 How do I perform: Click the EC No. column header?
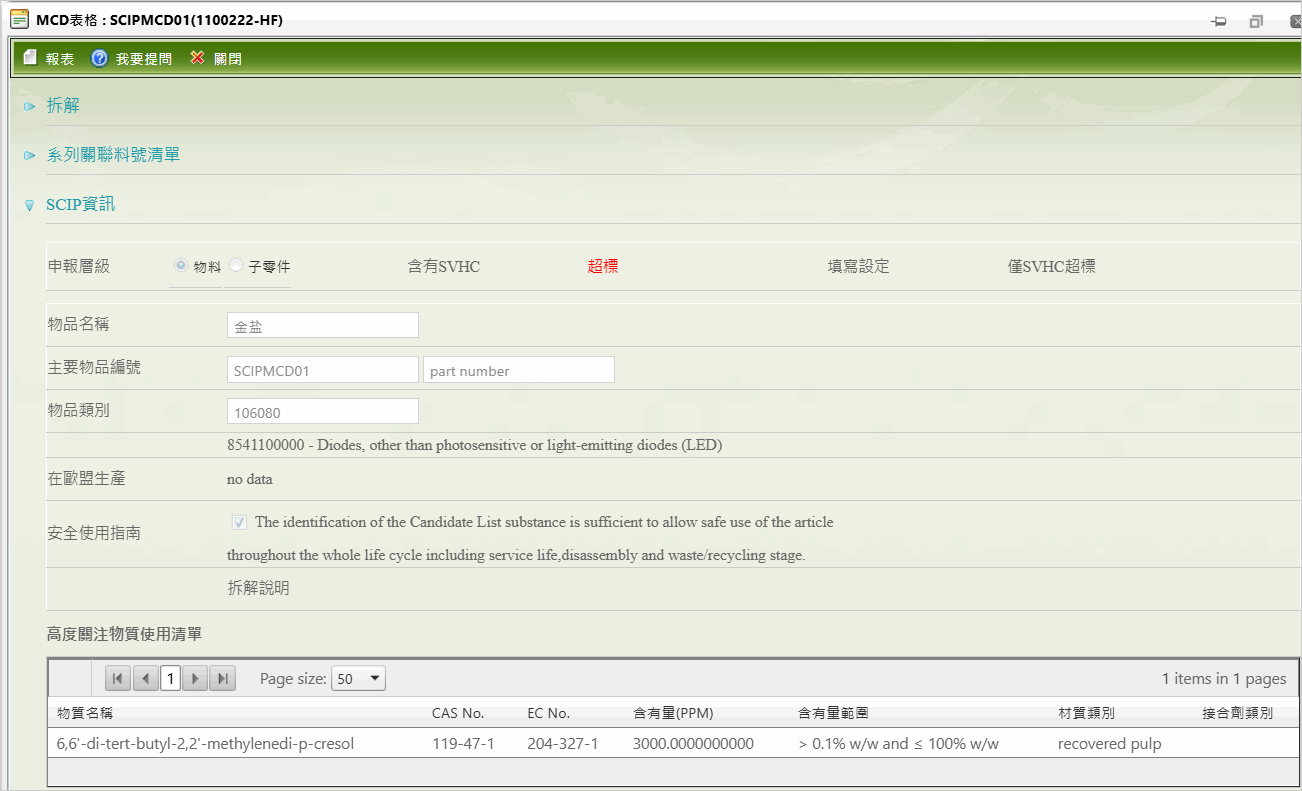(548, 713)
